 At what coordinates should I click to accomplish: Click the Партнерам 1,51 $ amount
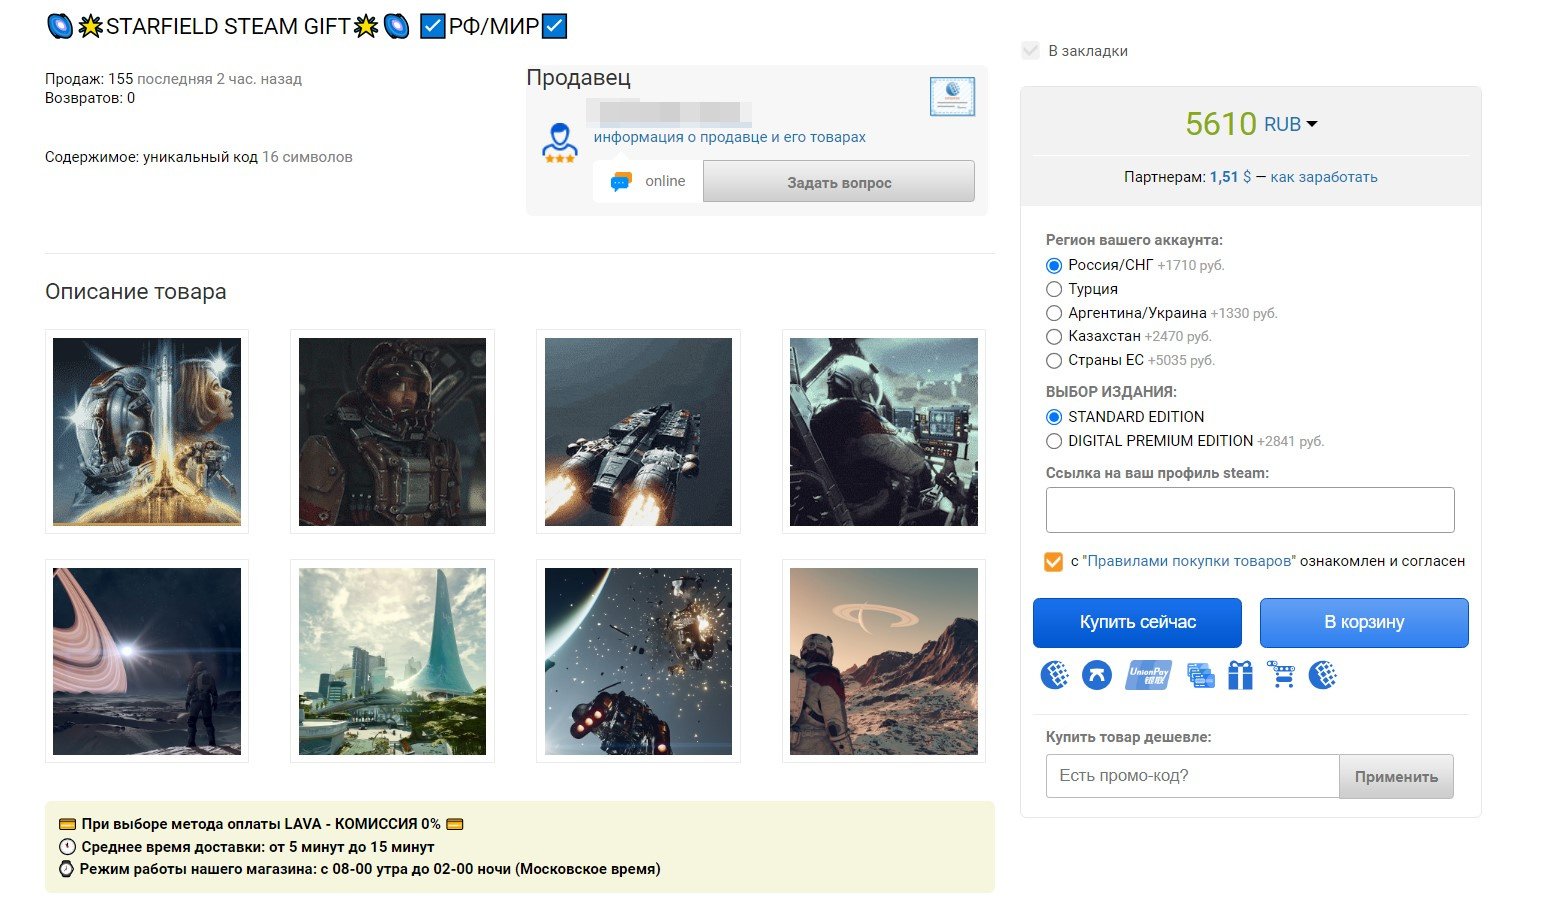click(1230, 177)
